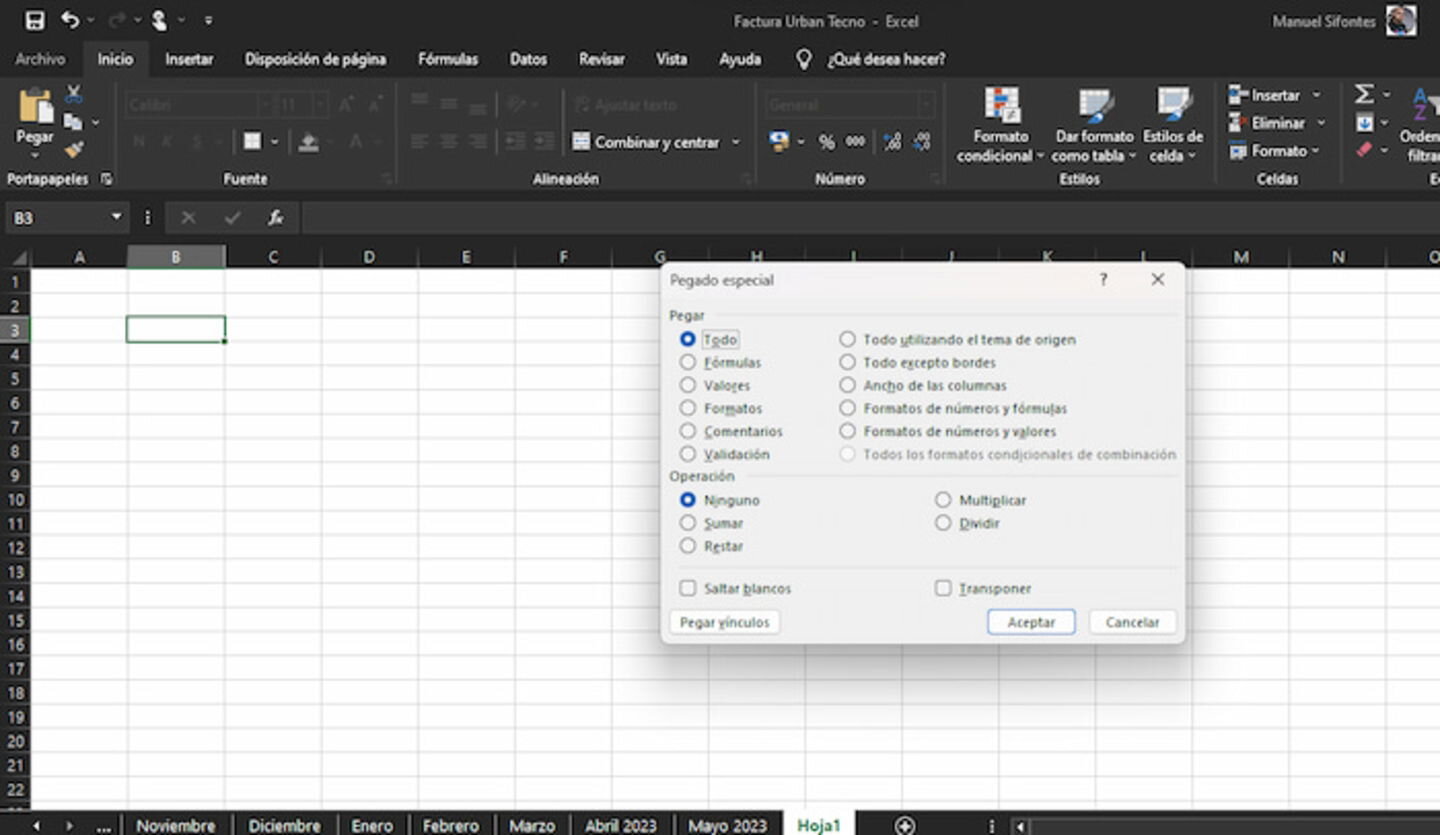The image size is (1440, 835).
Task: Switch to the Insertar ribbon tab
Action: point(189,59)
